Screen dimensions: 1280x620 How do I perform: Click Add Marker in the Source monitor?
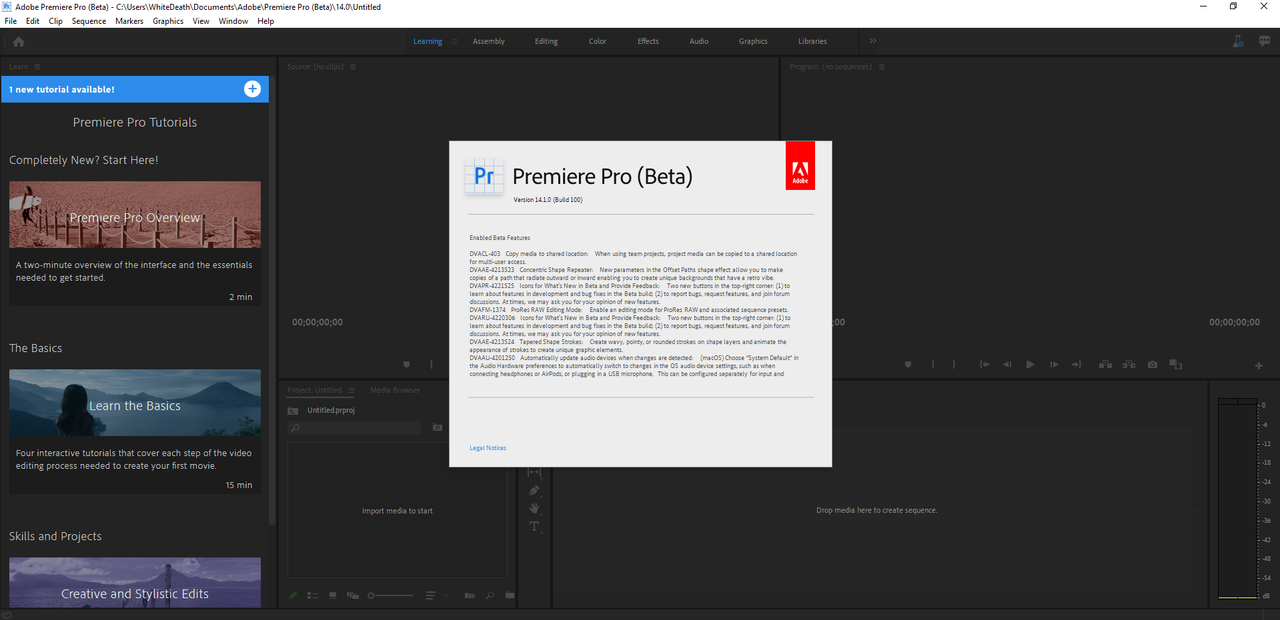406,364
